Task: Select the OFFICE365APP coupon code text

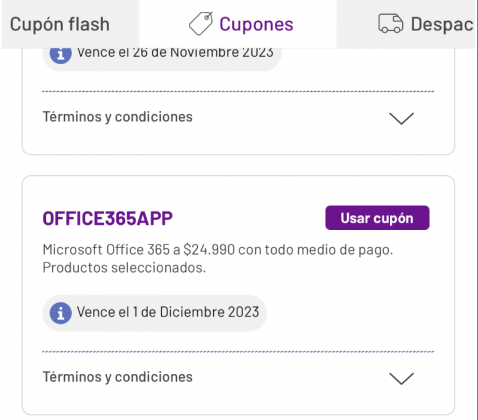Action: 107,218
